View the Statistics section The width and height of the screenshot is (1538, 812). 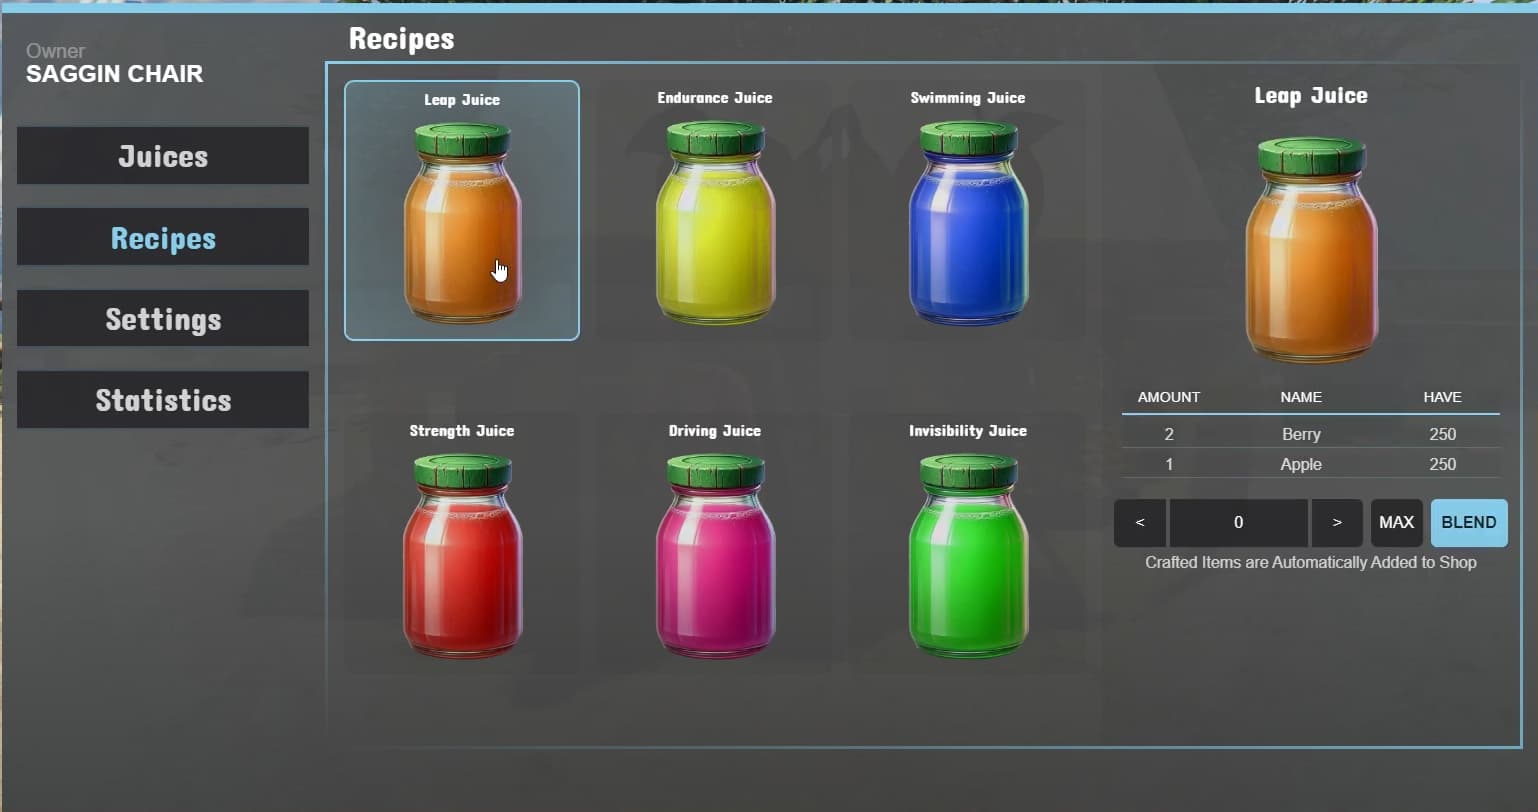click(163, 400)
